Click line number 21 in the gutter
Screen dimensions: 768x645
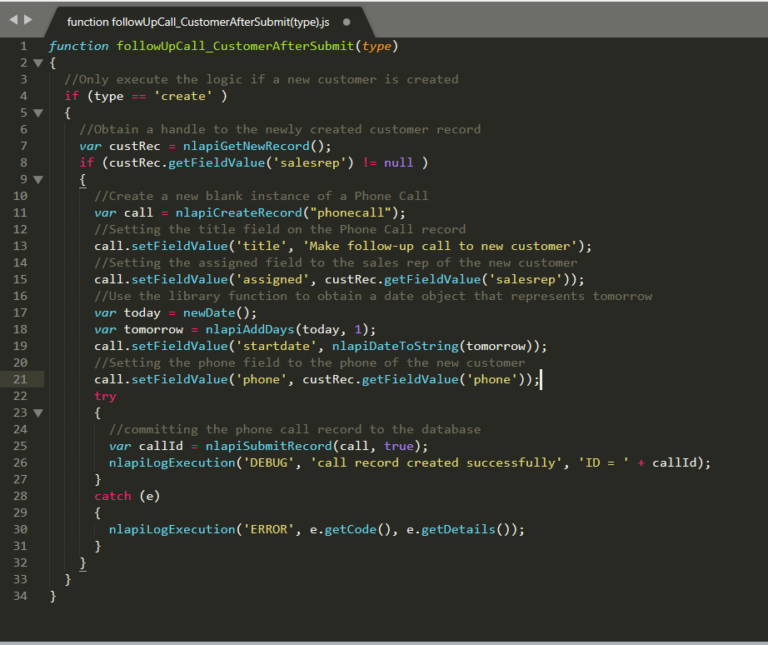coord(21,379)
